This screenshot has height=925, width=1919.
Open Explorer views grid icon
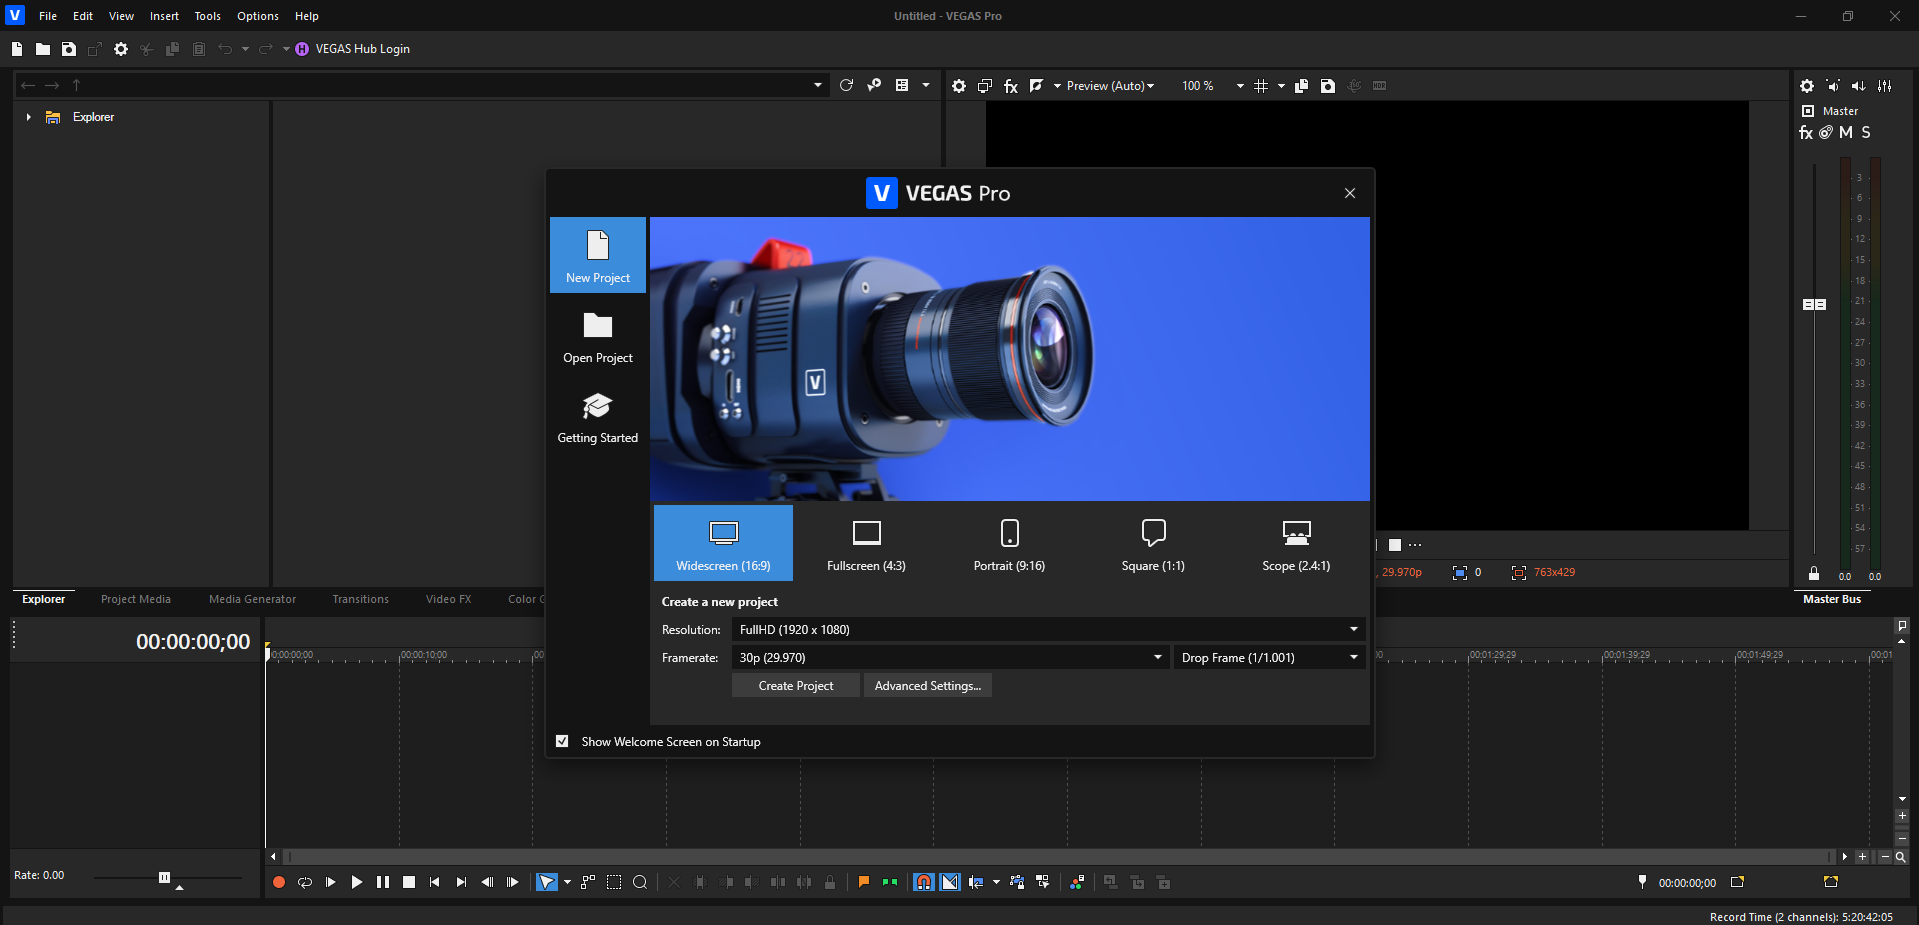pos(902,86)
